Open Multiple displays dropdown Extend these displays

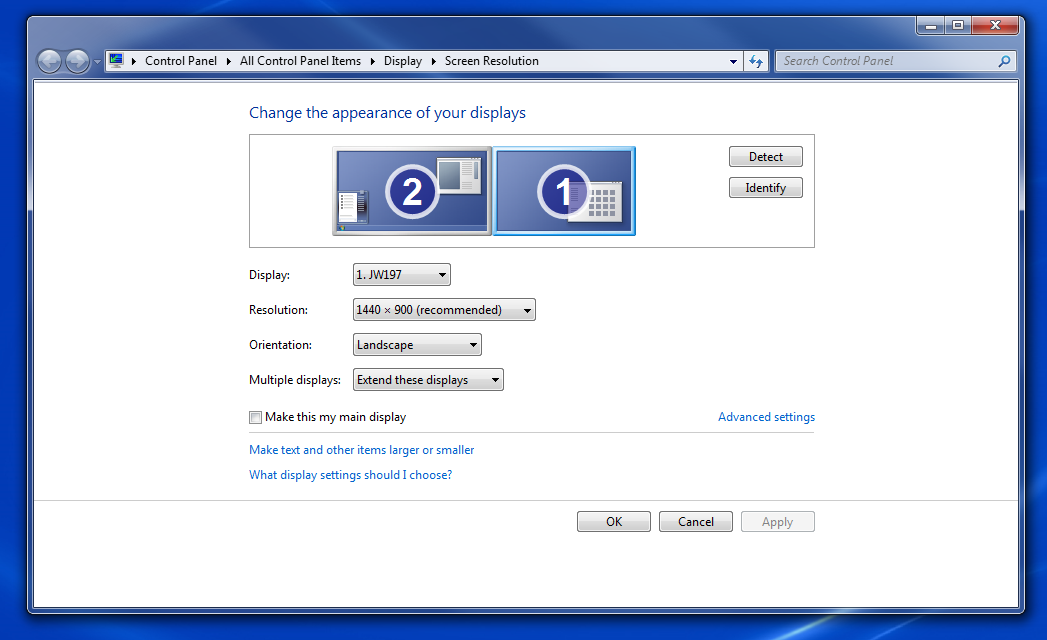click(428, 379)
